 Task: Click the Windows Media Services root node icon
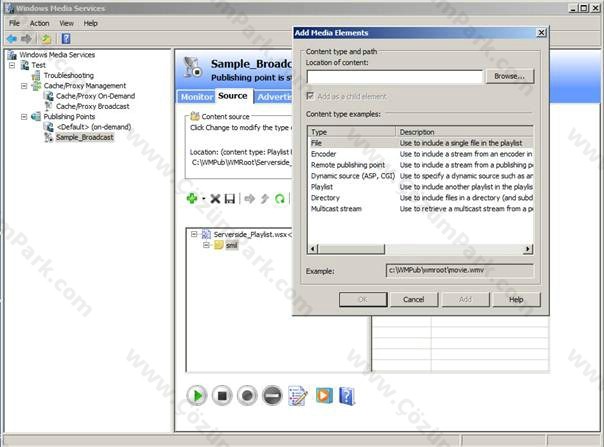click(12, 55)
